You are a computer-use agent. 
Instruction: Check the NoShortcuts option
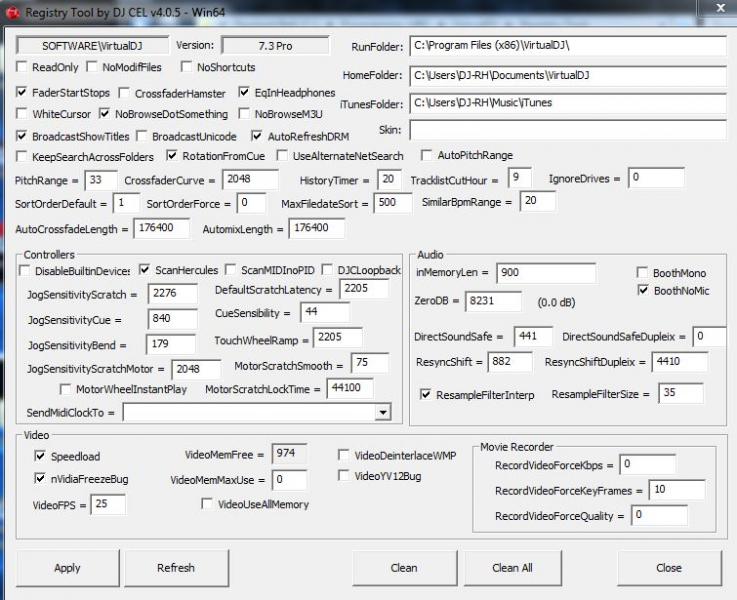187,67
